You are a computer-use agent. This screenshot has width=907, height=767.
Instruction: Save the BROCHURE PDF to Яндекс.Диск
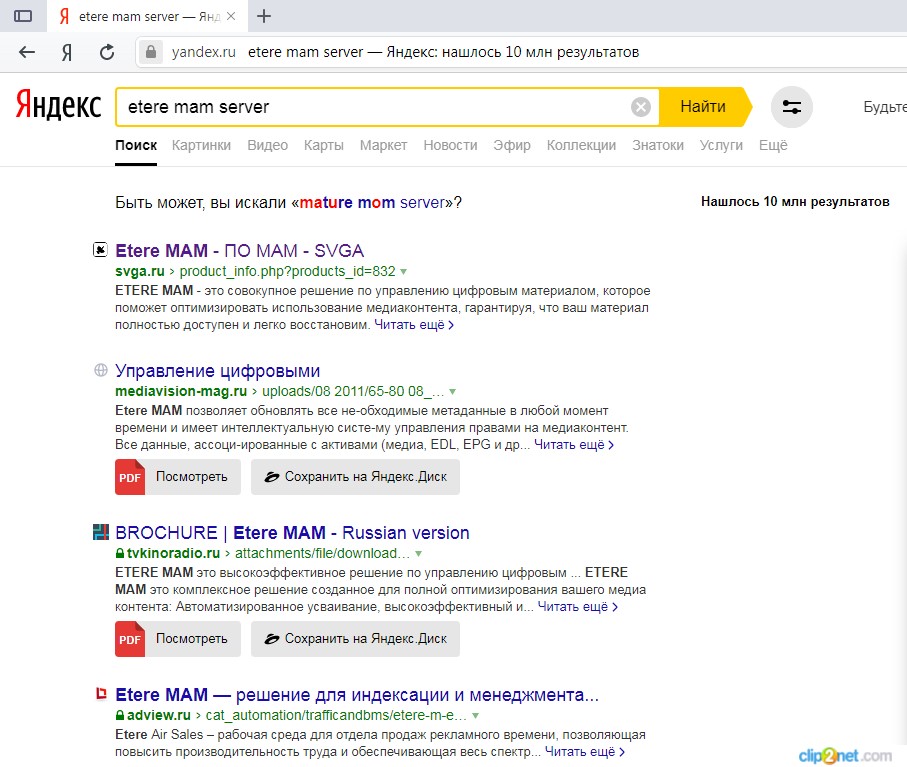355,638
